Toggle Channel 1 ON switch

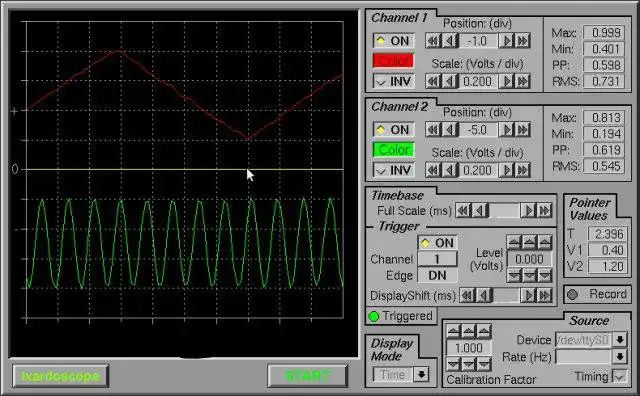pos(393,41)
